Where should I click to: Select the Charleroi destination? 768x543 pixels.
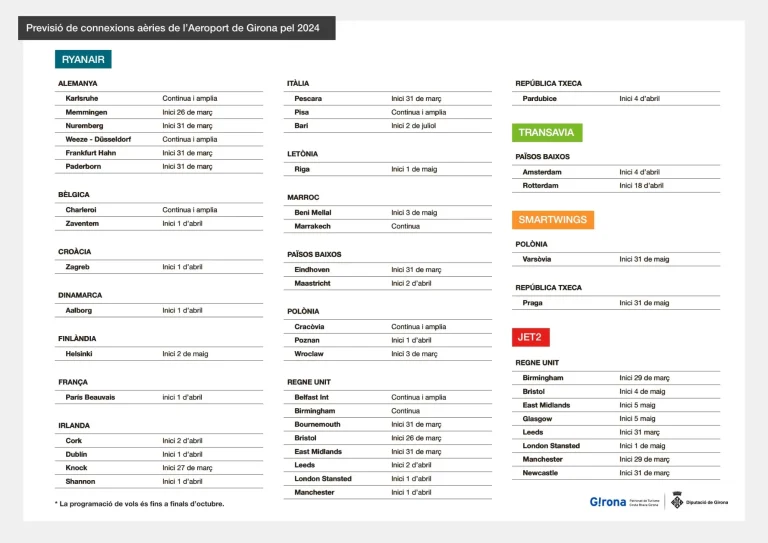tap(81, 210)
